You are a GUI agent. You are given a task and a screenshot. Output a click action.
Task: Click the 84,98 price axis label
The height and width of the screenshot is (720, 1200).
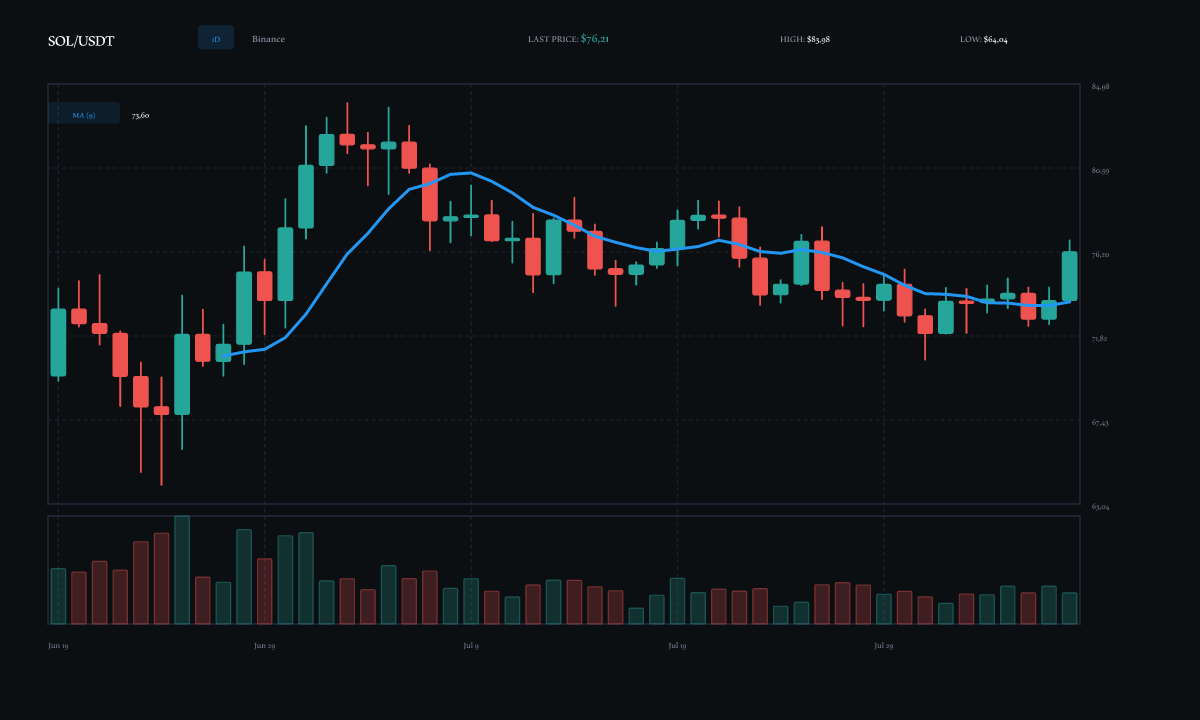point(1101,87)
